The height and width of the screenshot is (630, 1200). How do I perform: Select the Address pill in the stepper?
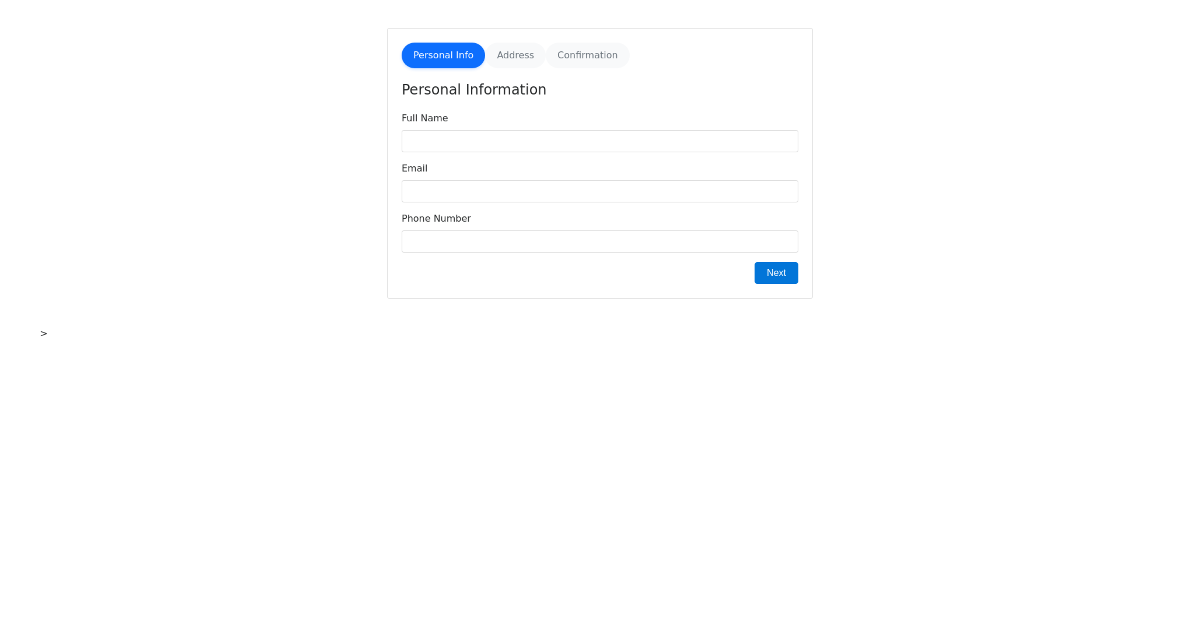coord(515,55)
